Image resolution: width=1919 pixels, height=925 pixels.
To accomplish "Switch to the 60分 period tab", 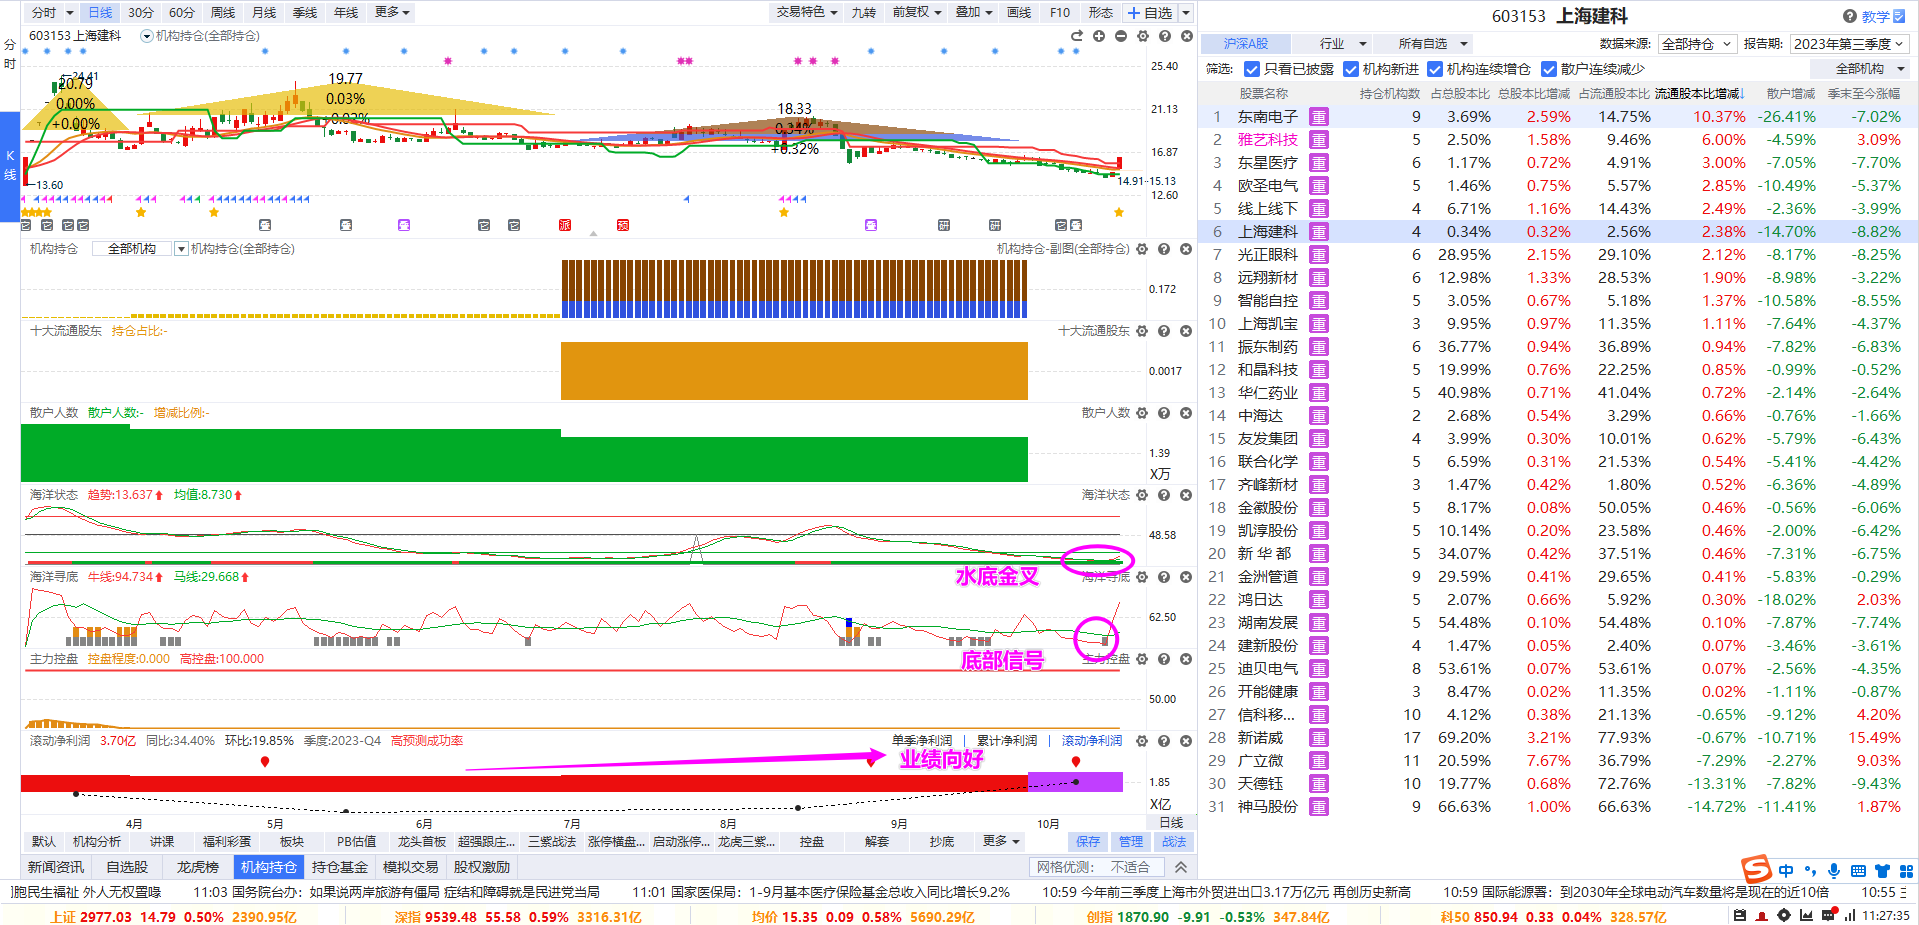I will pos(182,12).
